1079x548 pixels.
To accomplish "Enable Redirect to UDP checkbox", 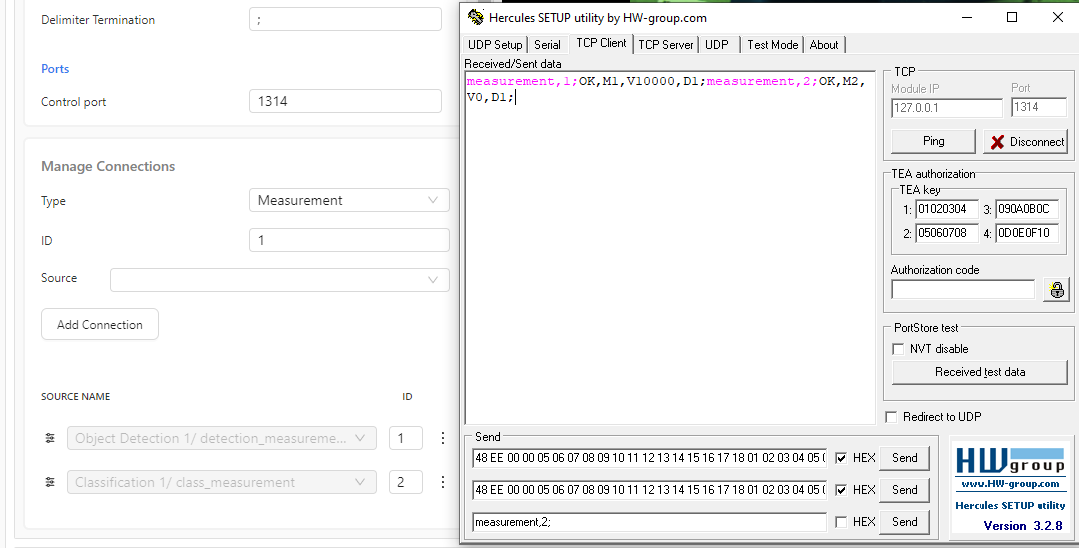I will [891, 417].
